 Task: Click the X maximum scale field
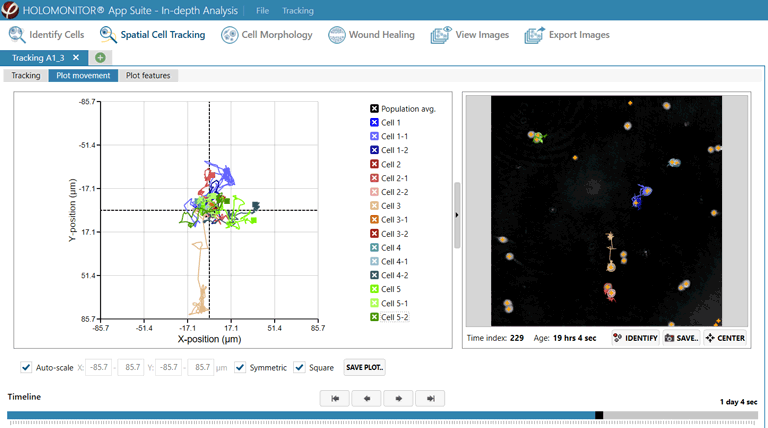(x=132, y=367)
